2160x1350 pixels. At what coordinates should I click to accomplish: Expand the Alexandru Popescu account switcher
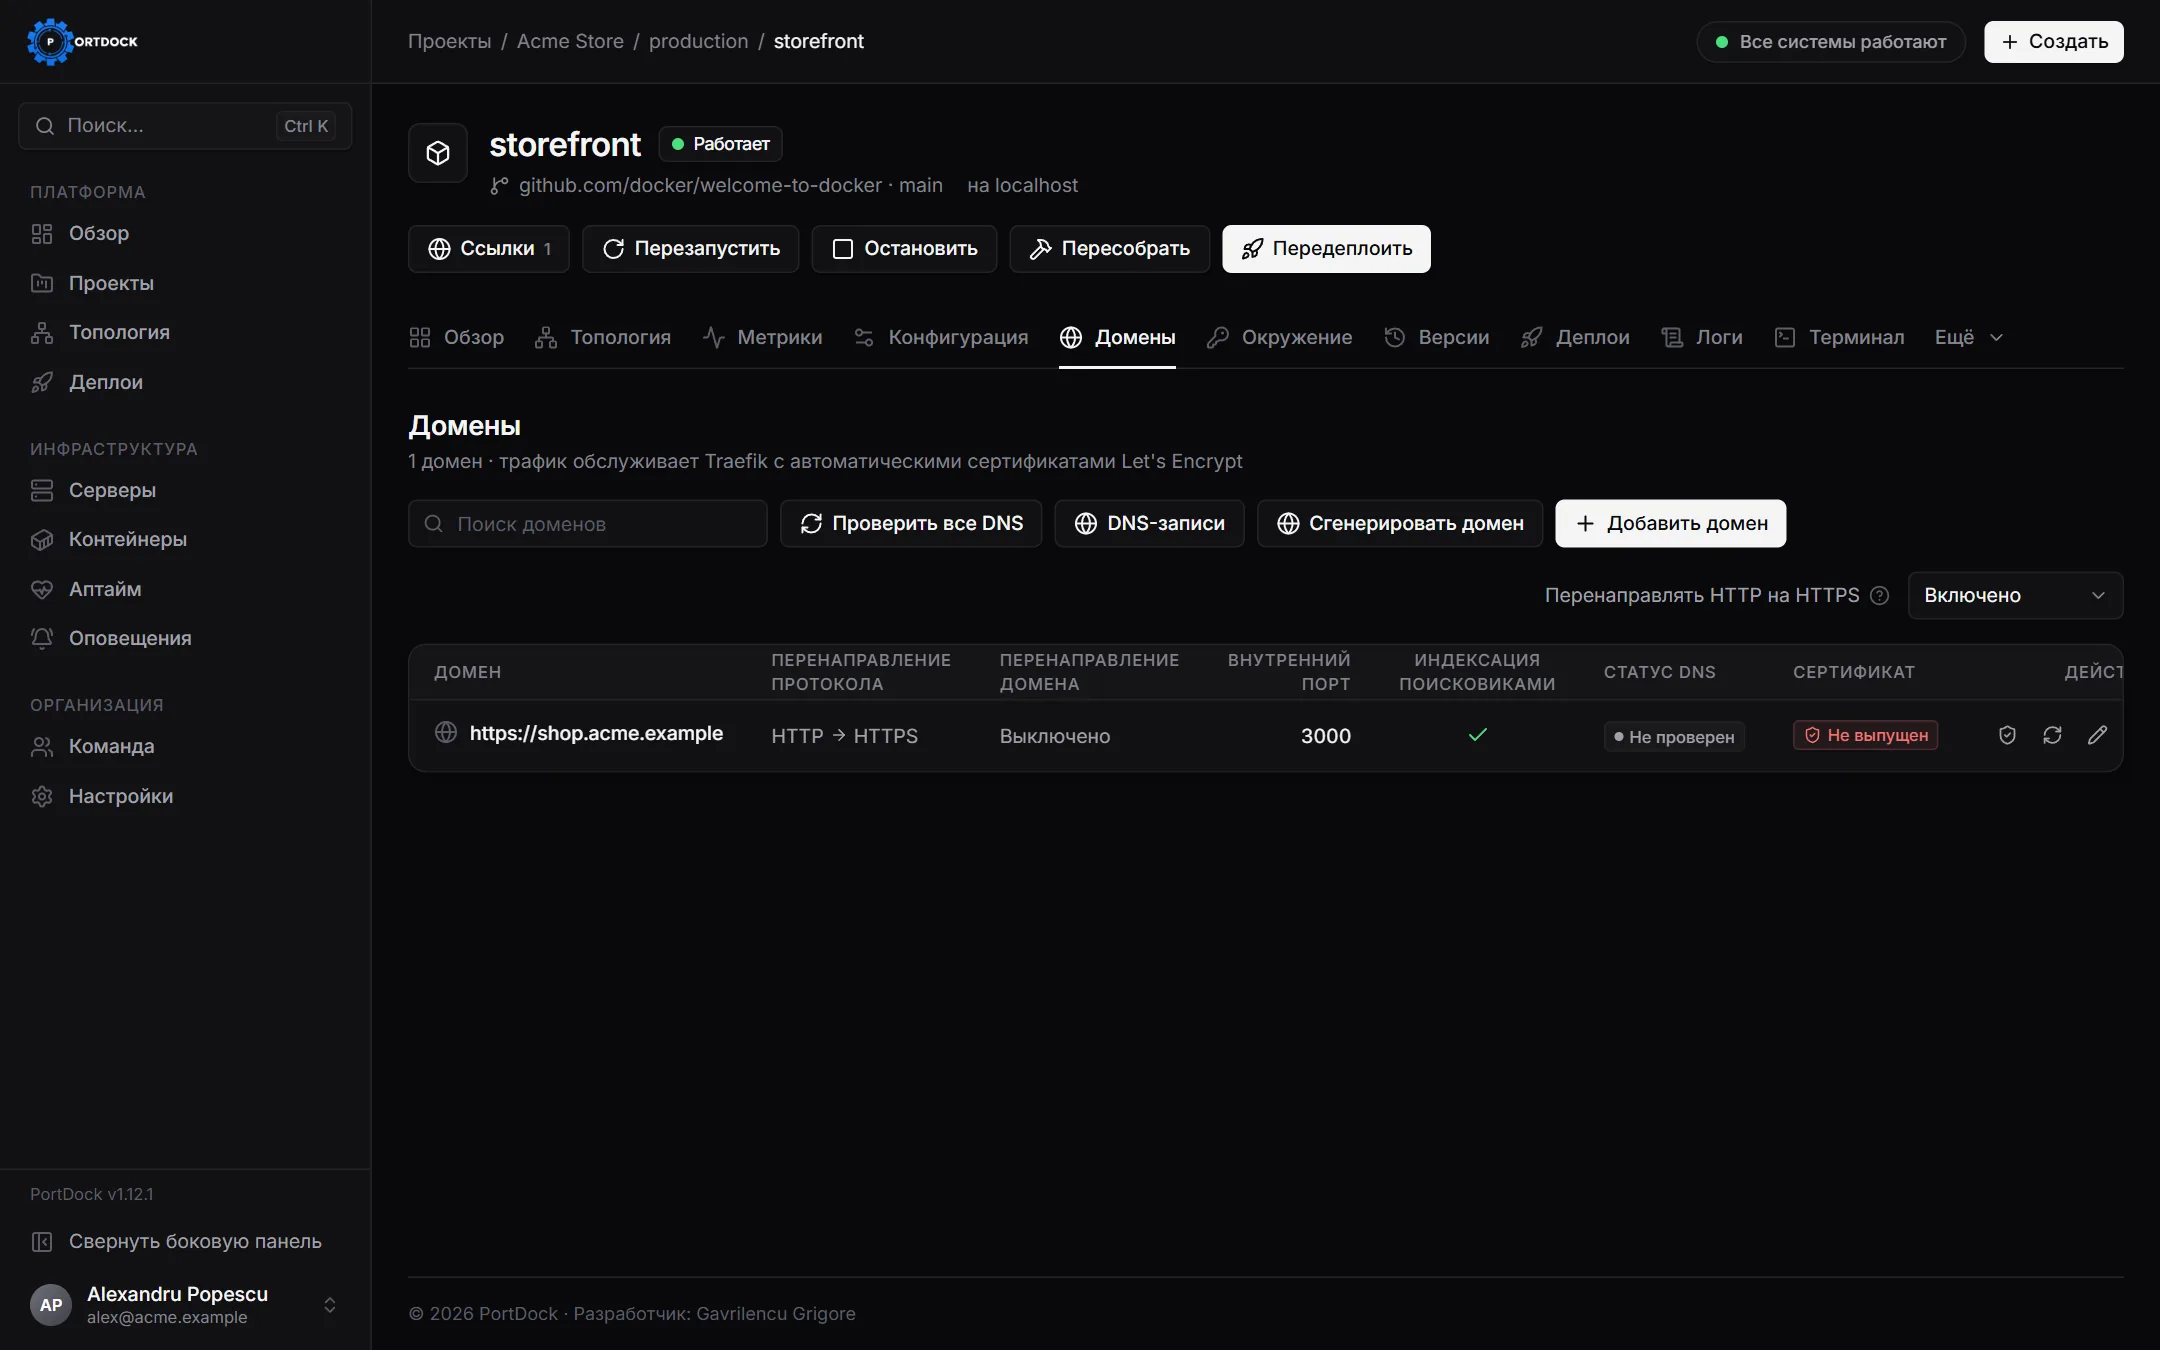pyautogui.click(x=184, y=1304)
